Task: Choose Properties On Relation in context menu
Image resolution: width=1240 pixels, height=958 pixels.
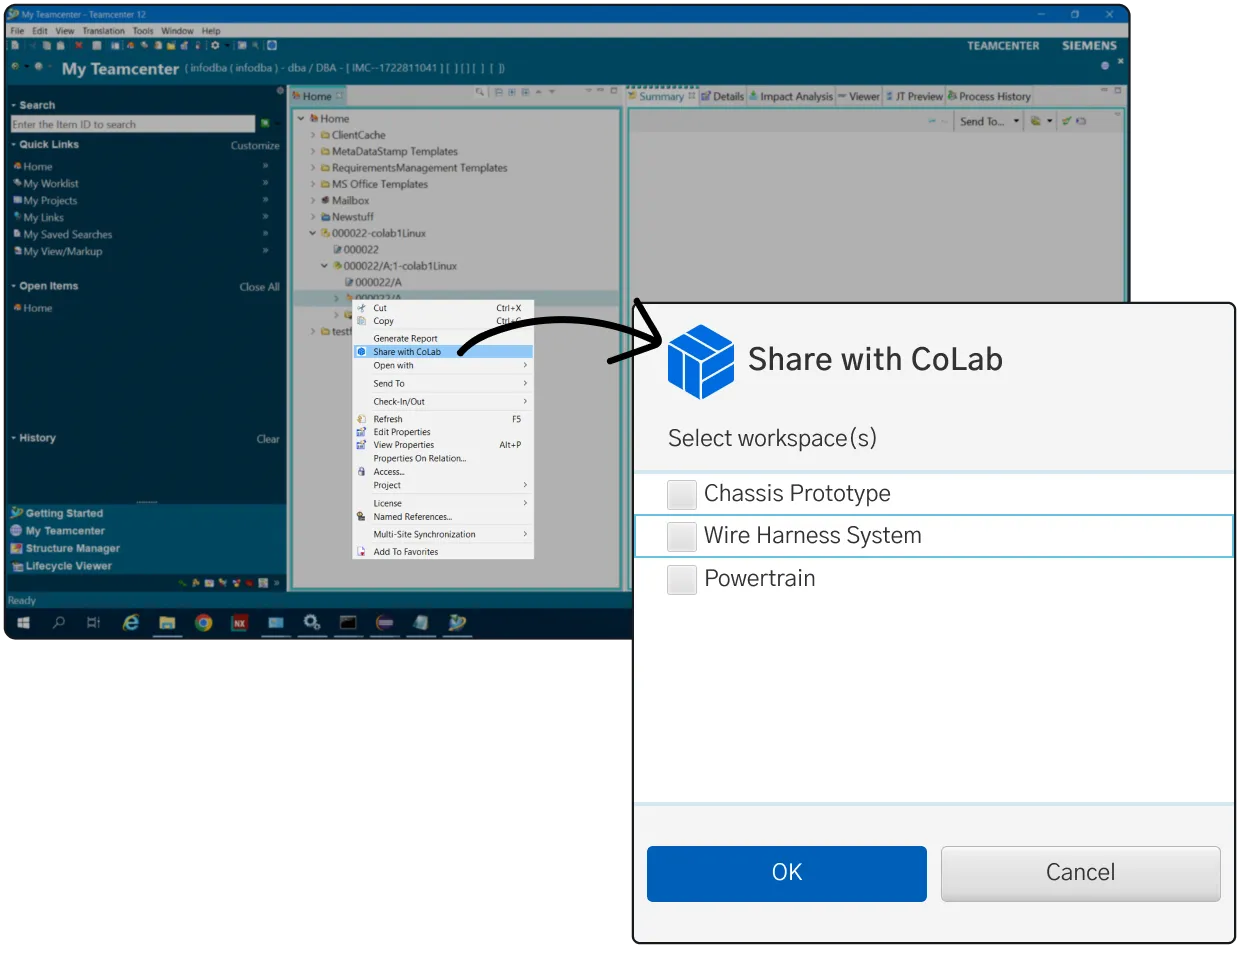Action: (420, 458)
